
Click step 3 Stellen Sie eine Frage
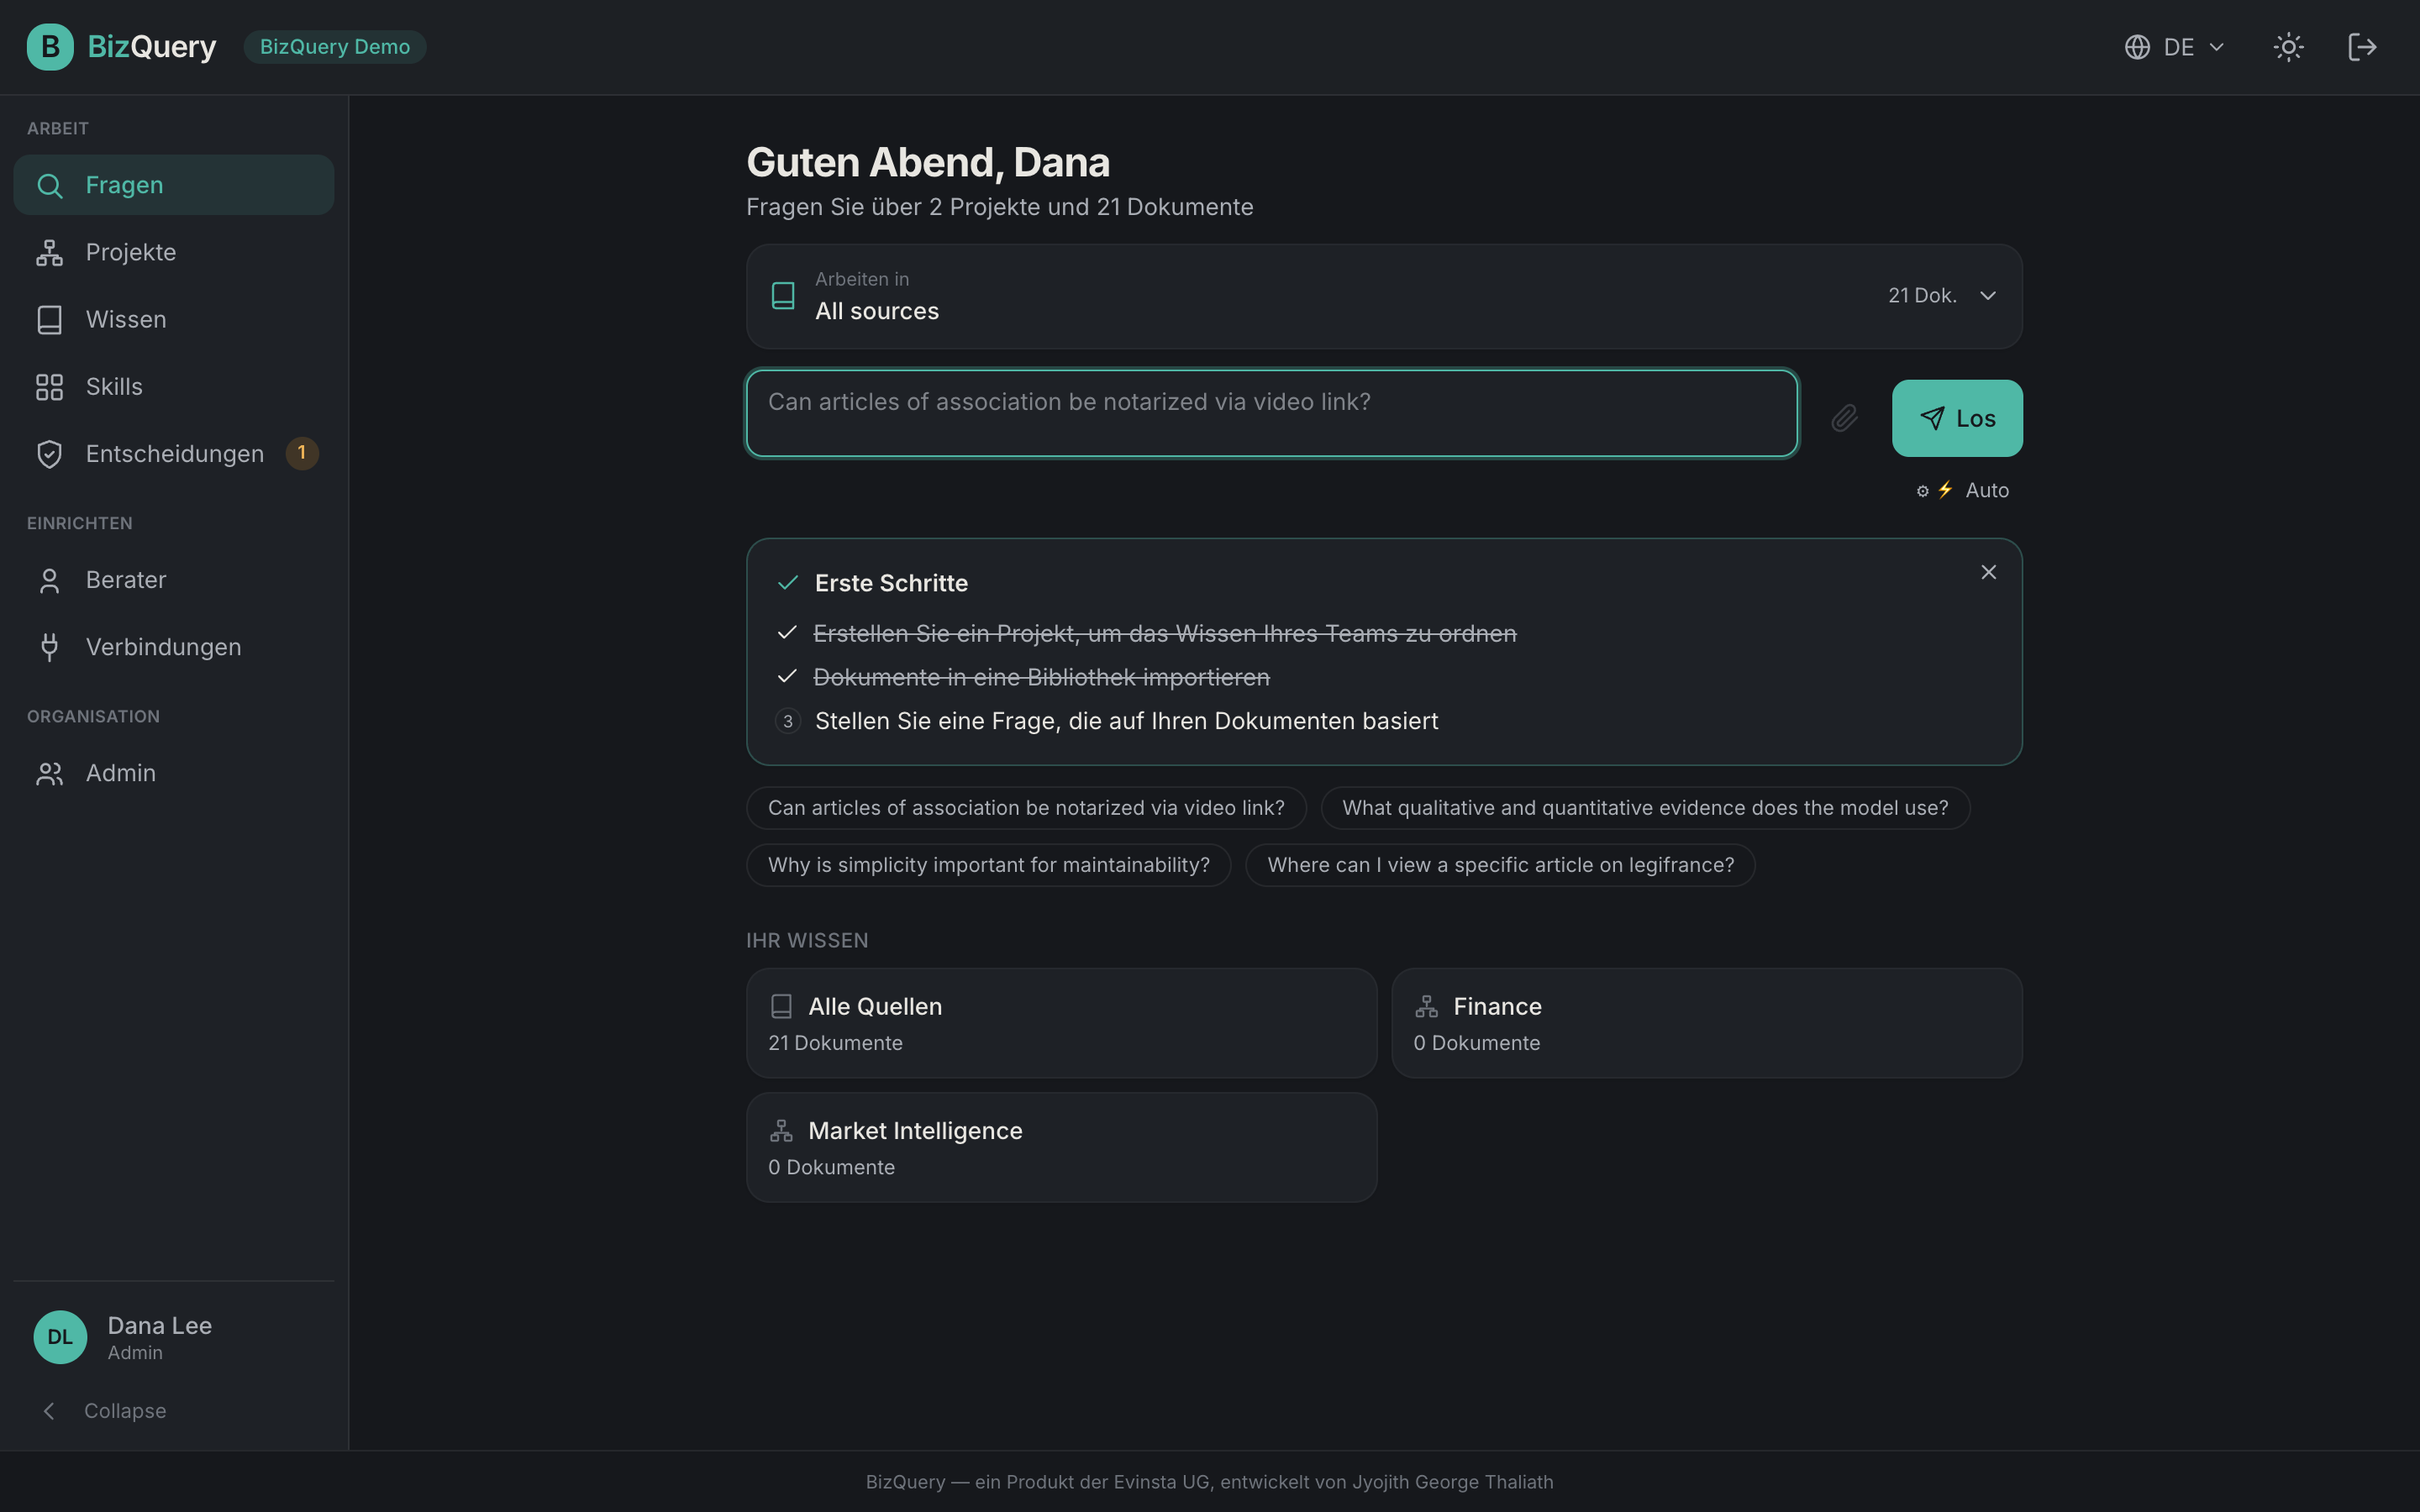[x=1126, y=721]
